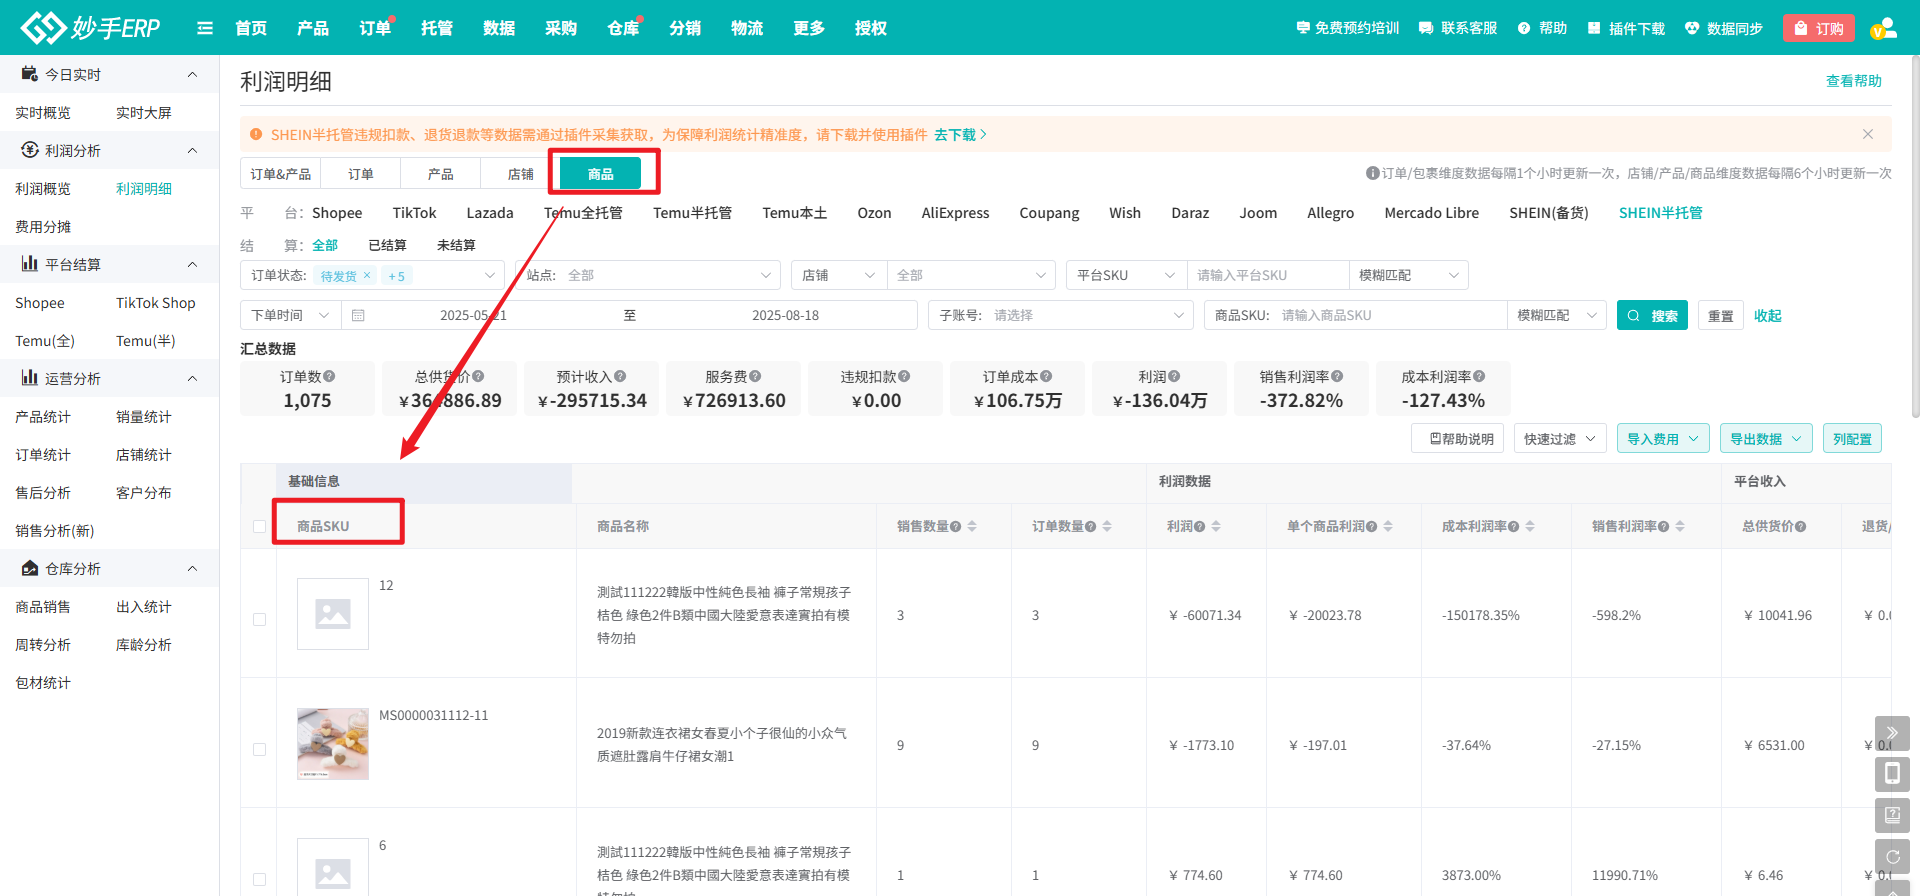
Task: Click the feedback edit floating icon
Action: pyautogui.click(x=1892, y=815)
